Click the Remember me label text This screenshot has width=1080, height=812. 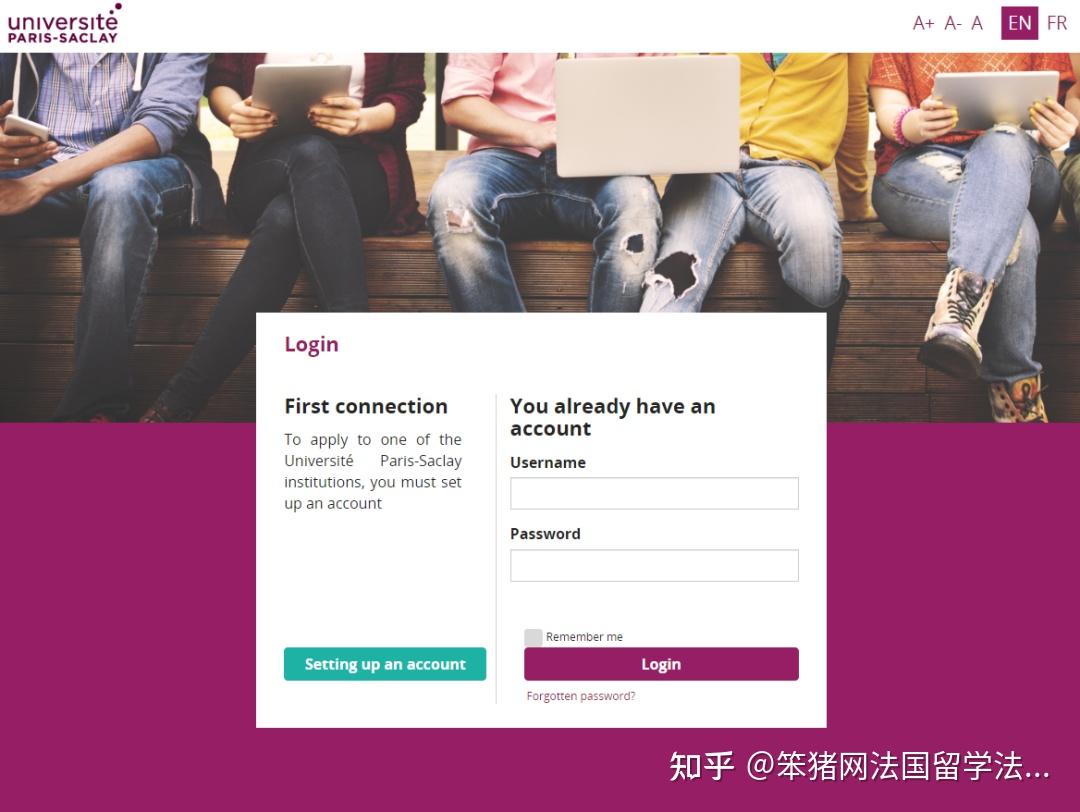click(585, 636)
